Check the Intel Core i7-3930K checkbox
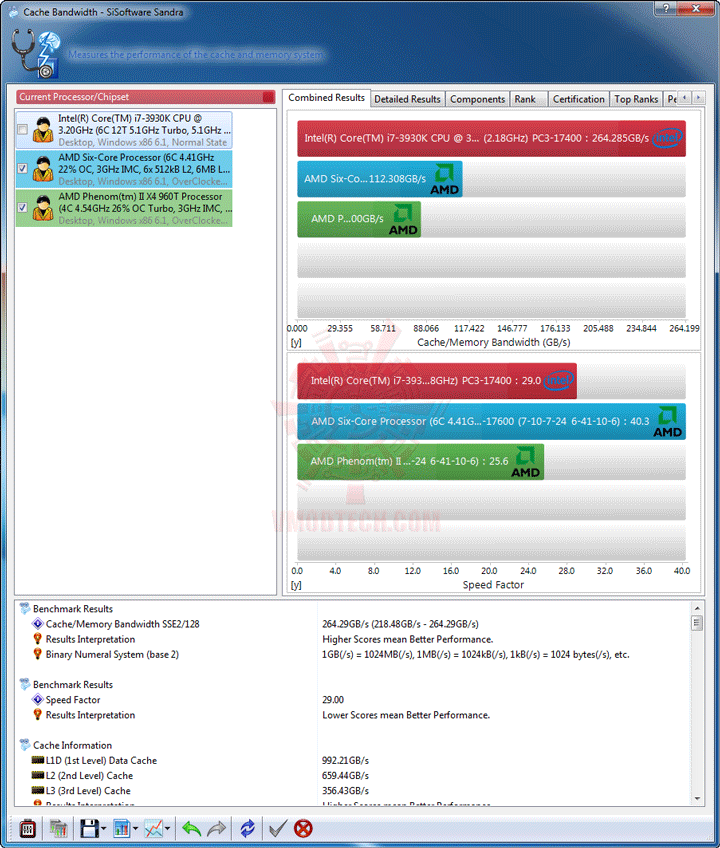This screenshot has height=848, width=720. click(x=22, y=130)
